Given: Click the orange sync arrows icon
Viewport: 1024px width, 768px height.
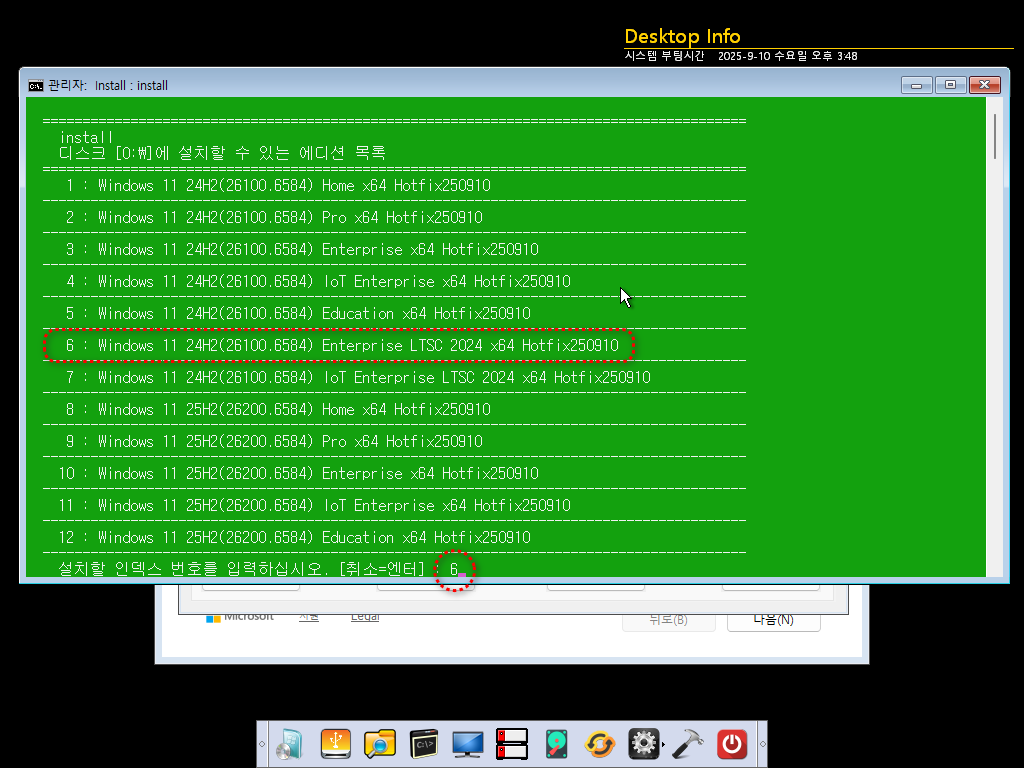Looking at the screenshot, I should (600, 744).
